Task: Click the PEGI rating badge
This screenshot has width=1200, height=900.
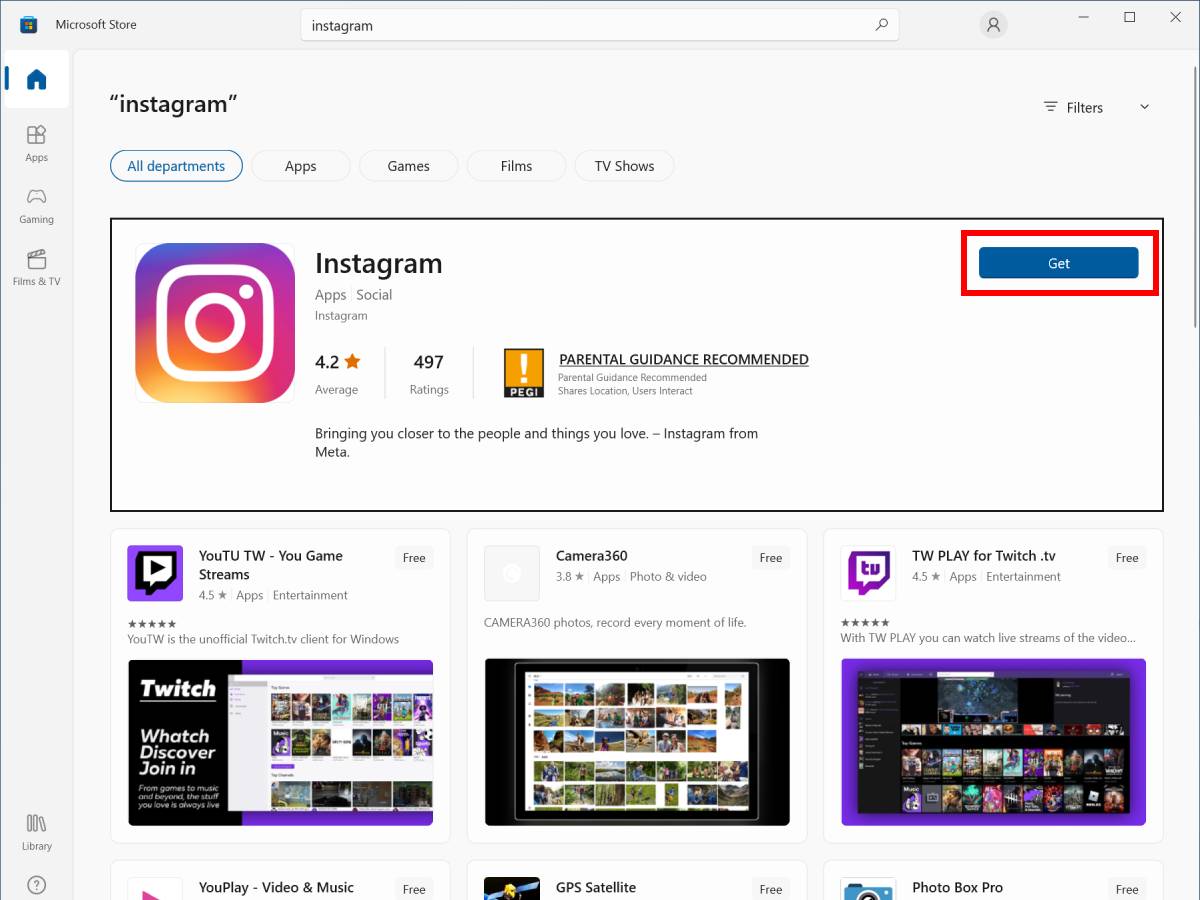Action: click(524, 373)
